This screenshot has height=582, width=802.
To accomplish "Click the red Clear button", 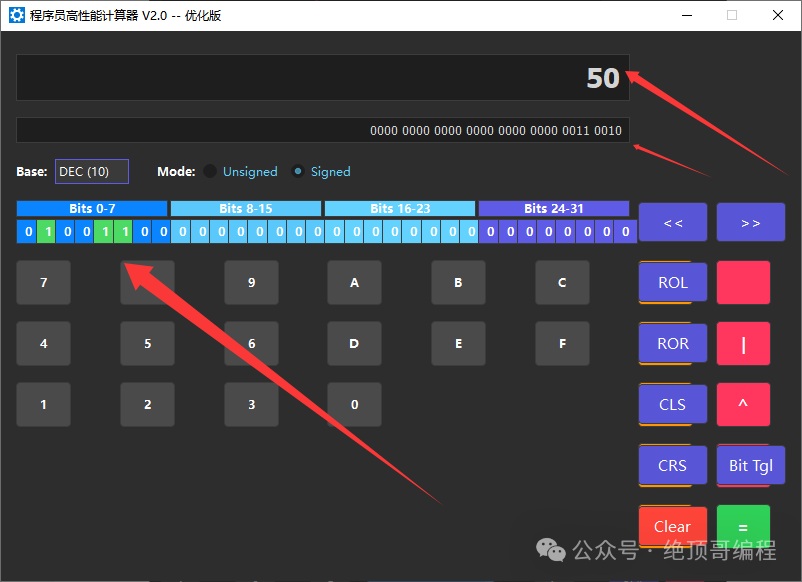I will coord(673,526).
